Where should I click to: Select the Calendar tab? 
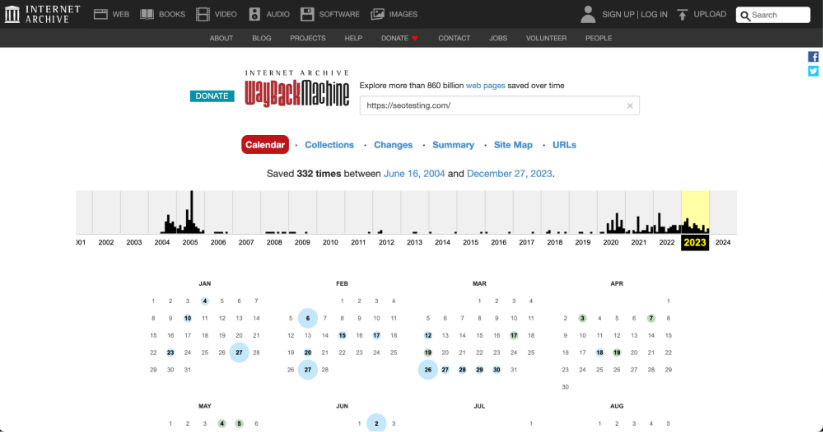coord(265,144)
